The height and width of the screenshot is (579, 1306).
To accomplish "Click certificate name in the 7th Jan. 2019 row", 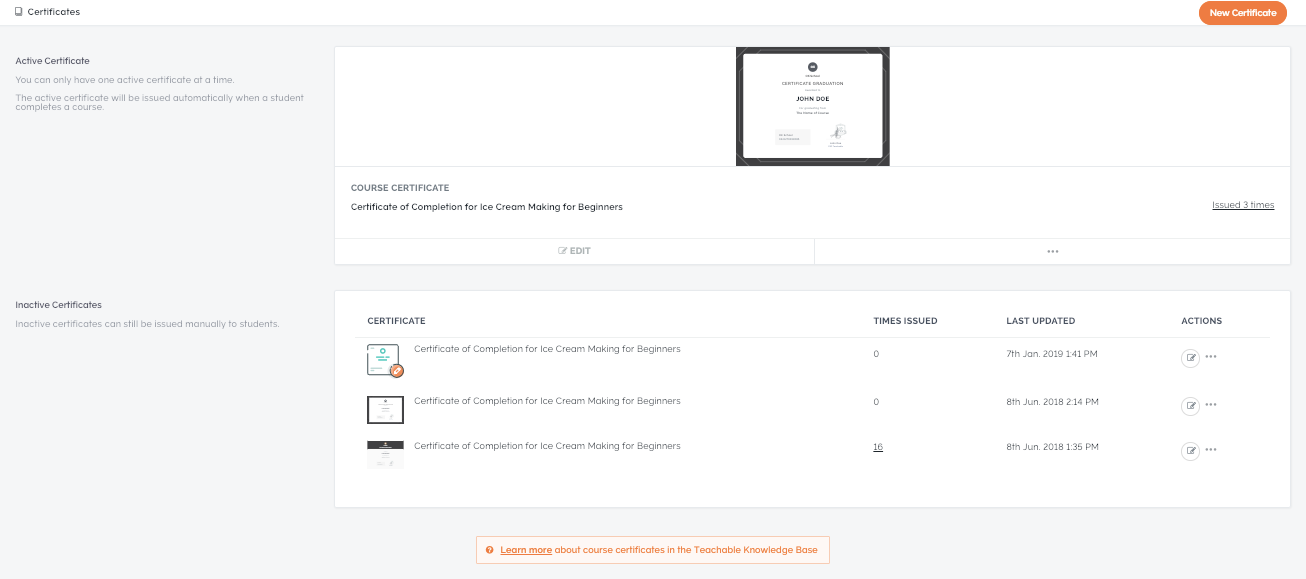I will pyautogui.click(x=547, y=349).
